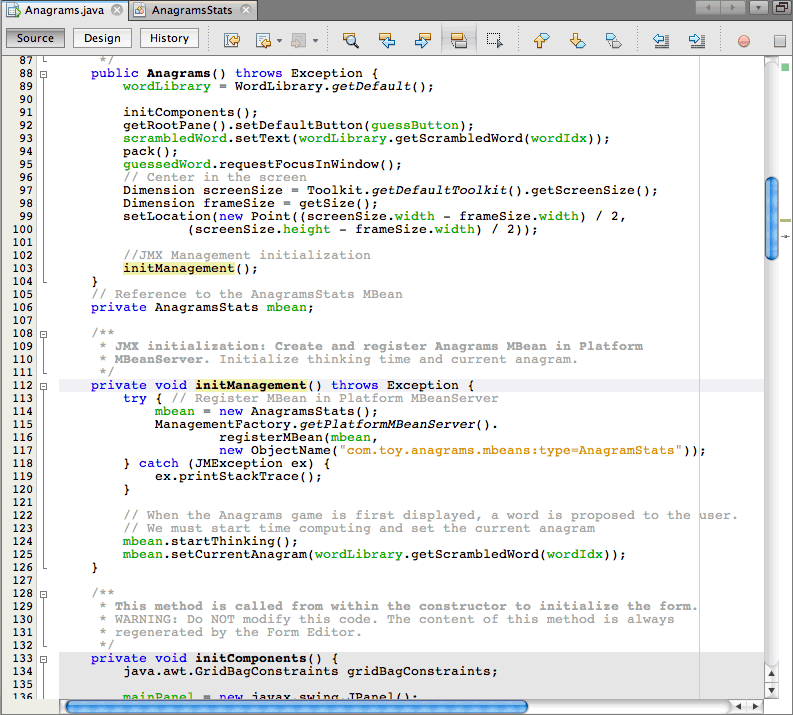Toggle bookmark on current line
The width and height of the screenshot is (793, 715).
click(x=613, y=40)
